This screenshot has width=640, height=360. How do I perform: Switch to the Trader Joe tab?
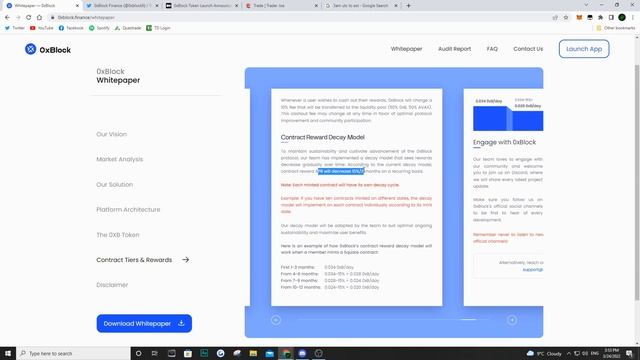coord(282,6)
